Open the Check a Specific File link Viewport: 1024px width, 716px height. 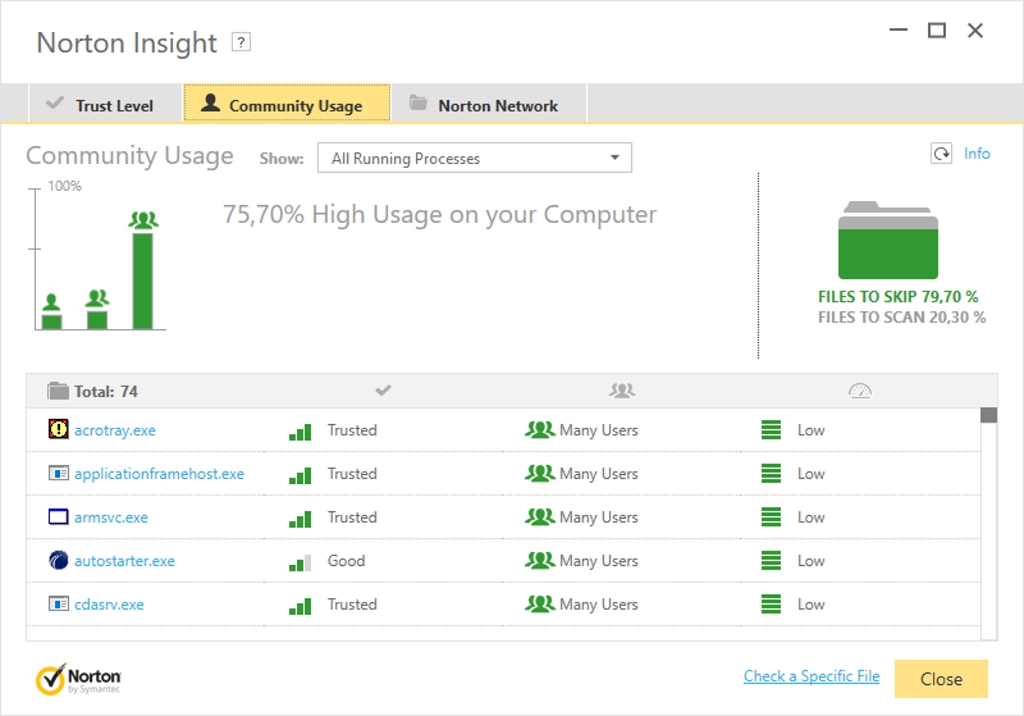811,677
